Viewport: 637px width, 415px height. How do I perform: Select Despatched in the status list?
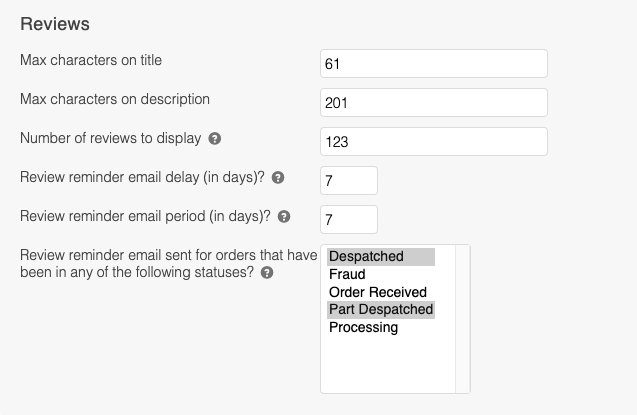[x=366, y=256]
